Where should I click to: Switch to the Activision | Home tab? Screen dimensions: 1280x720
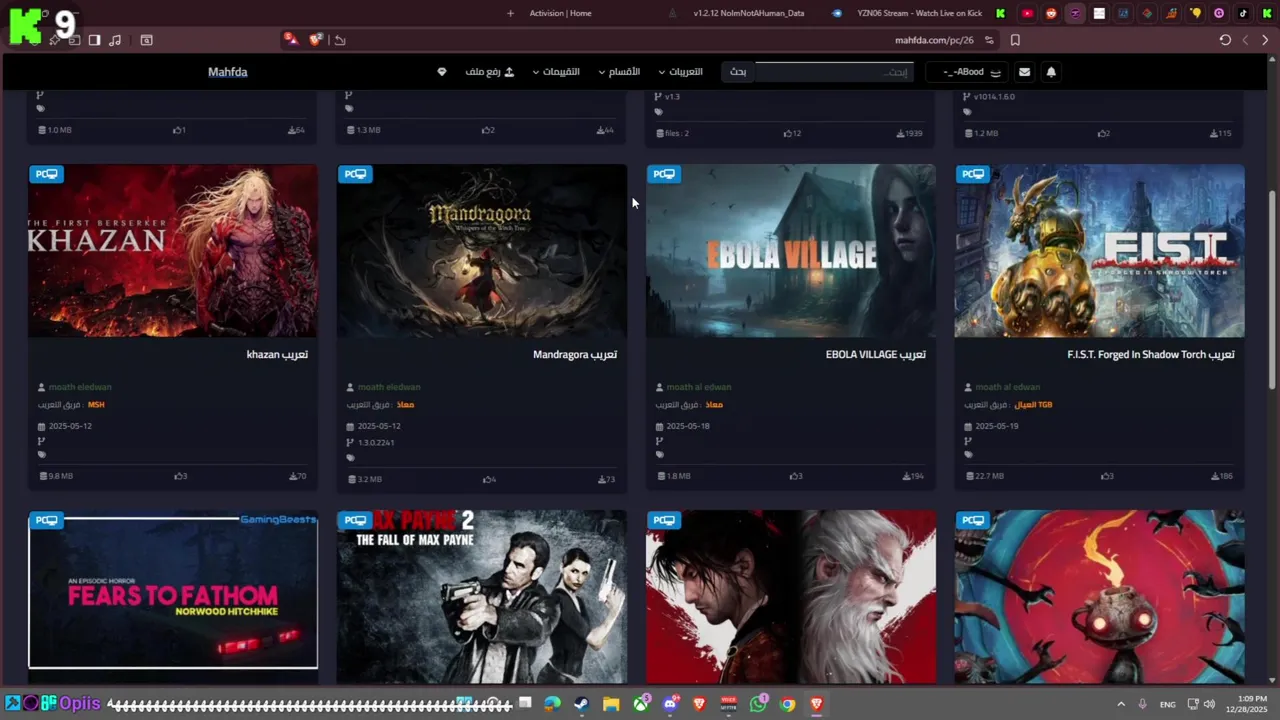click(x=561, y=13)
